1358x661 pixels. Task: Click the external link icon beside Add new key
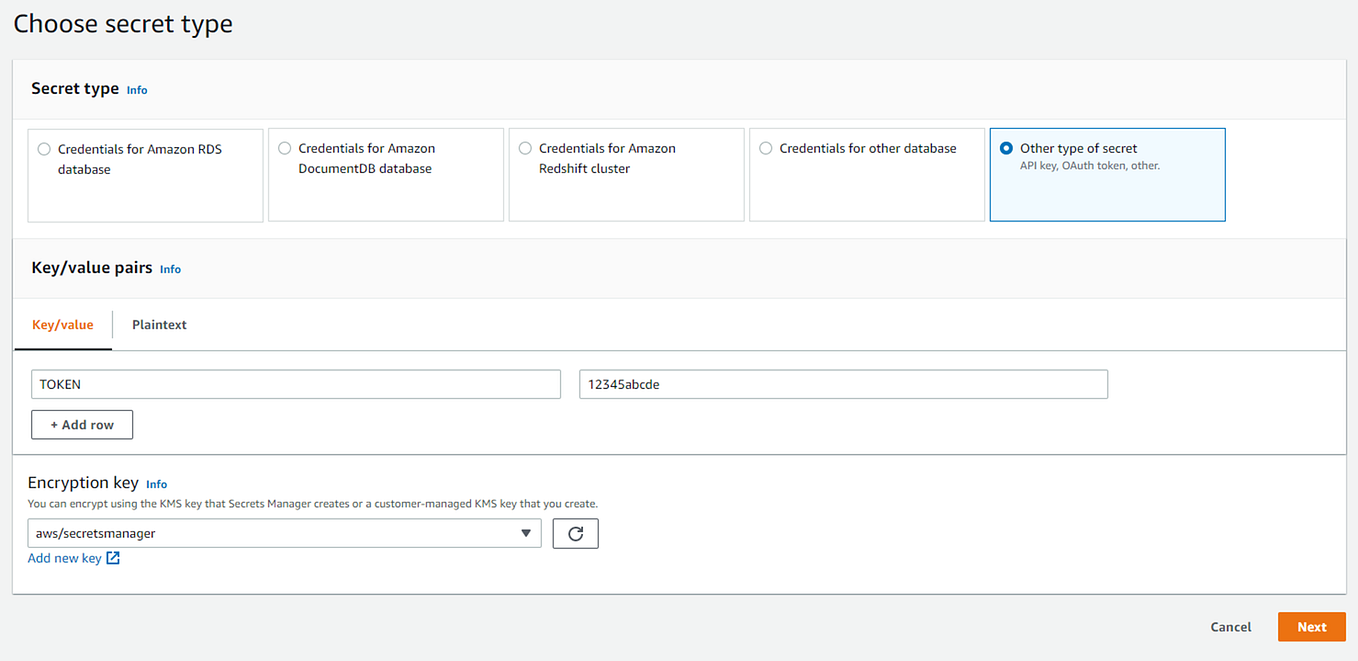(x=113, y=558)
